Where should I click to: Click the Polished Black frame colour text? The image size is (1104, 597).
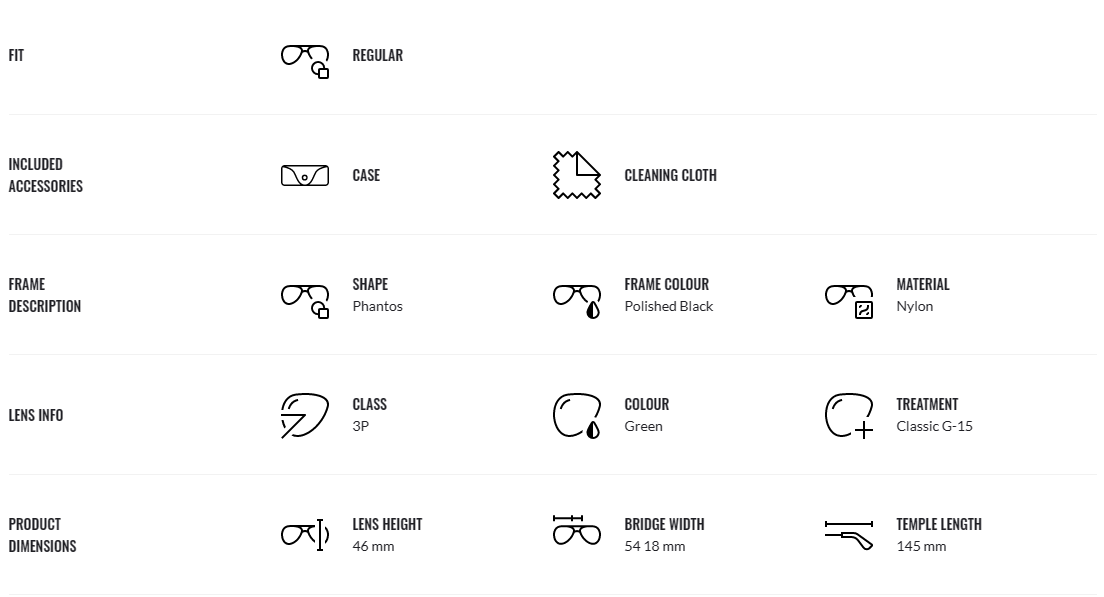click(x=669, y=306)
